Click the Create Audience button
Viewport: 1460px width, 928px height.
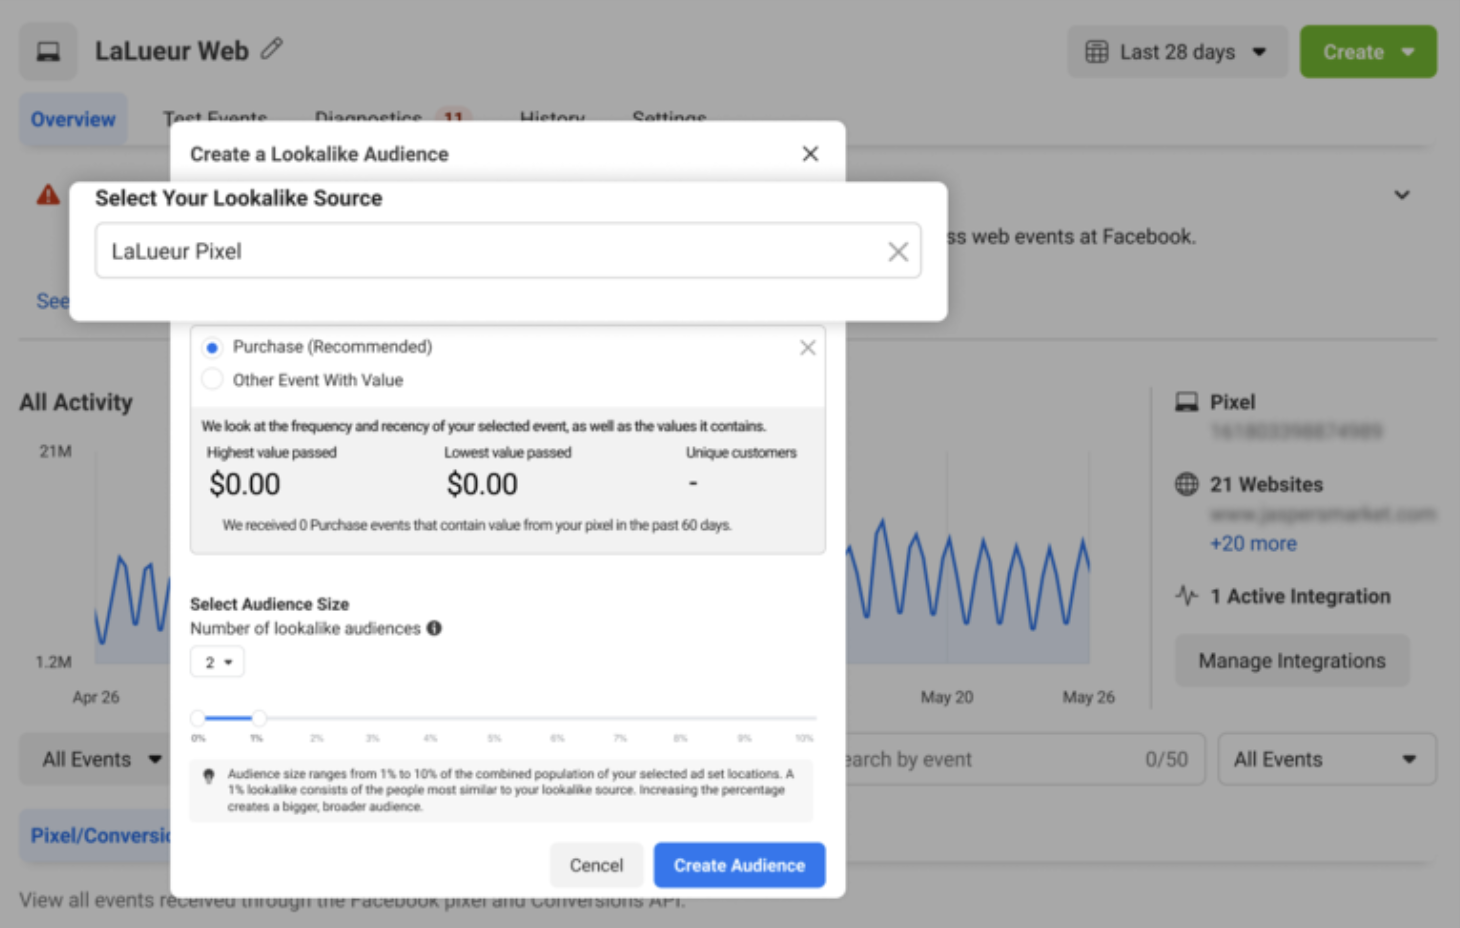pyautogui.click(x=739, y=865)
